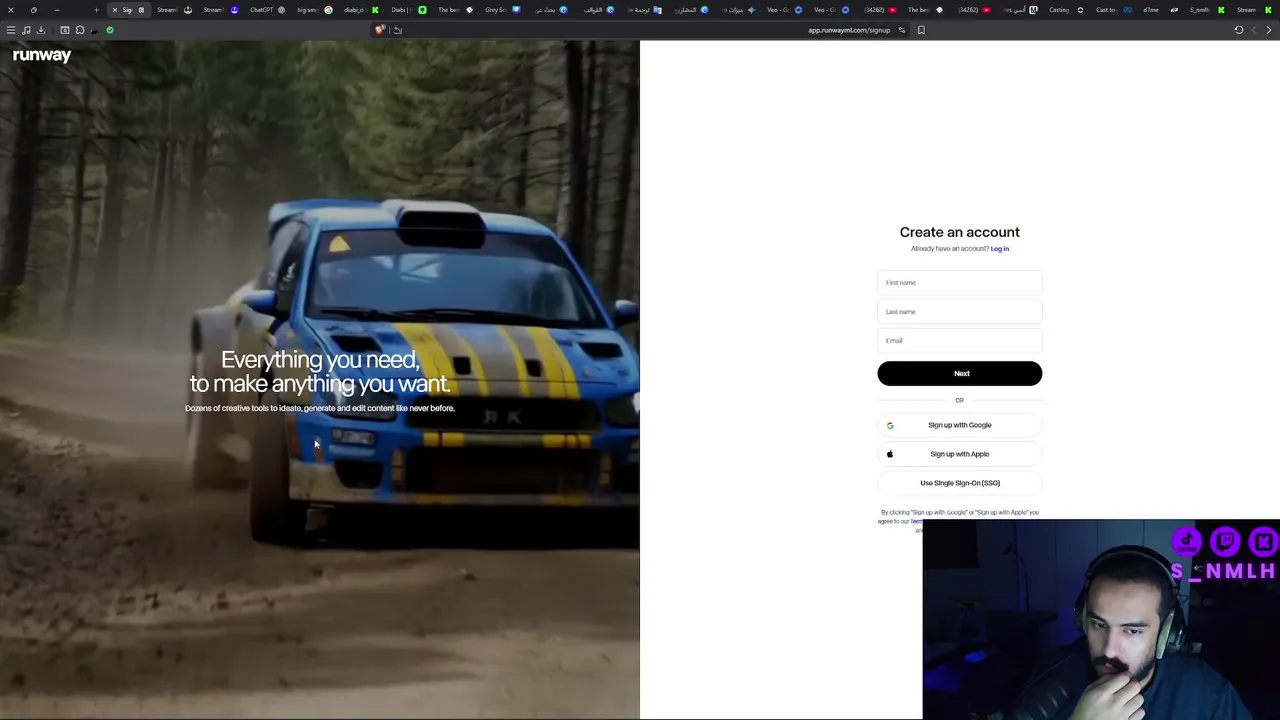Reload the page with refresh icon

(1239, 30)
